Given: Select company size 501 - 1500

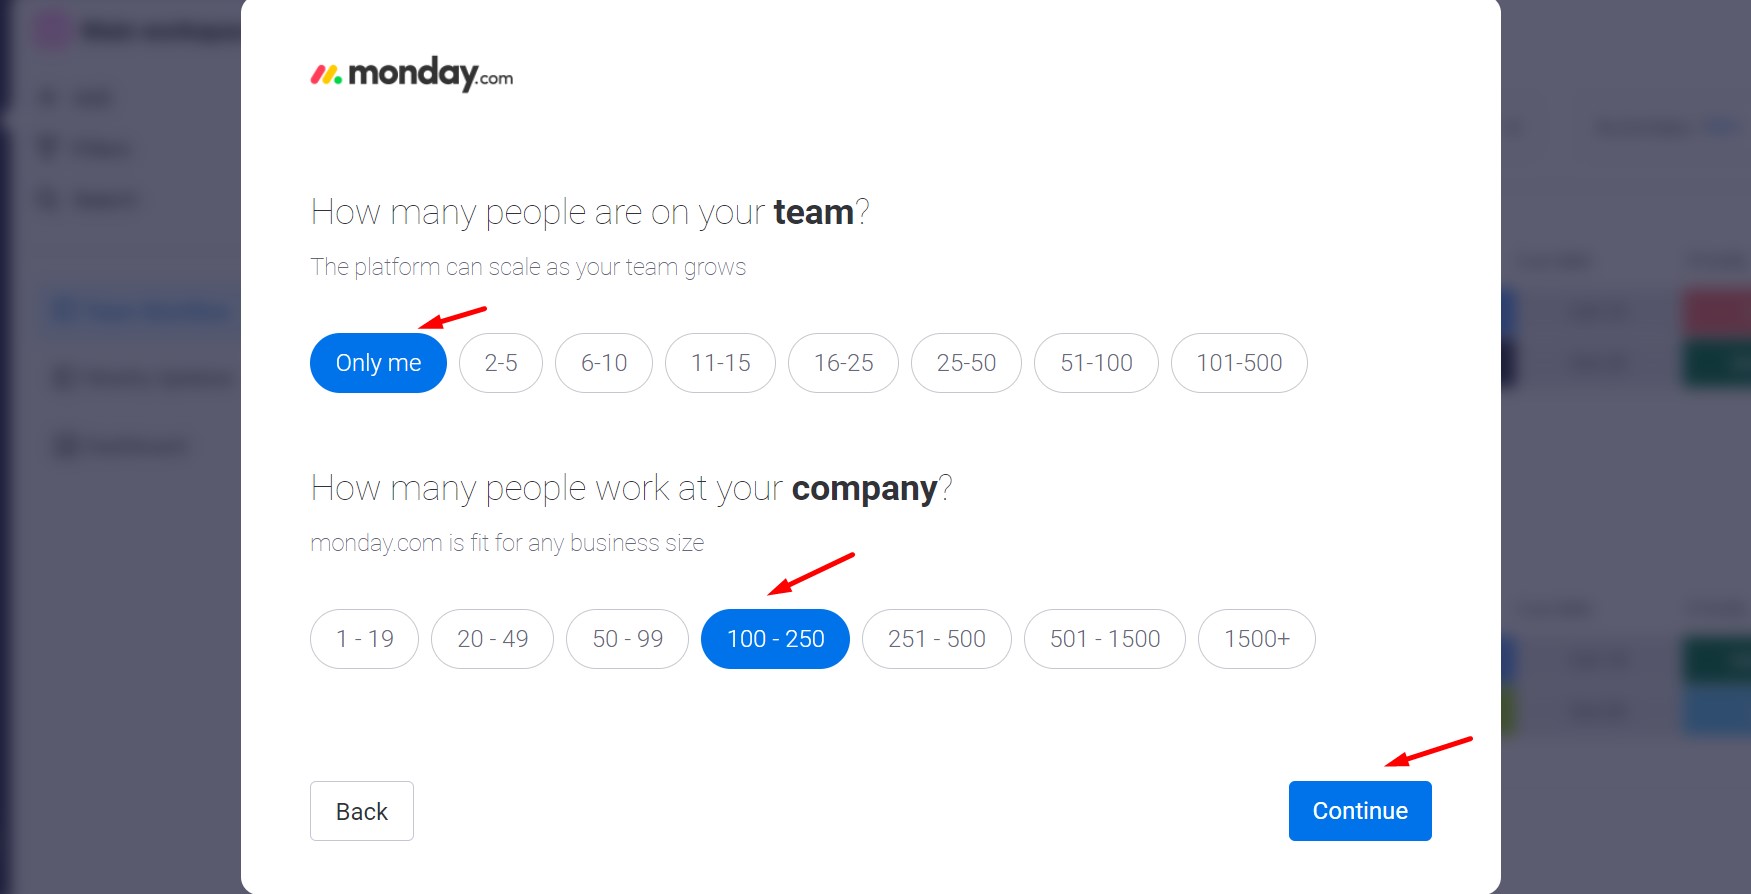Looking at the screenshot, I should [1105, 639].
